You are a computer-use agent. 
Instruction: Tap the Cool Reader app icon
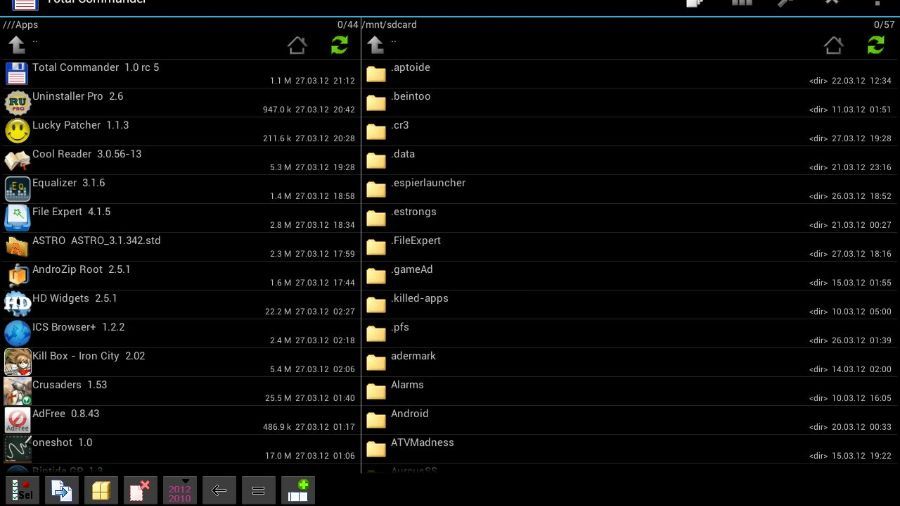[17, 160]
